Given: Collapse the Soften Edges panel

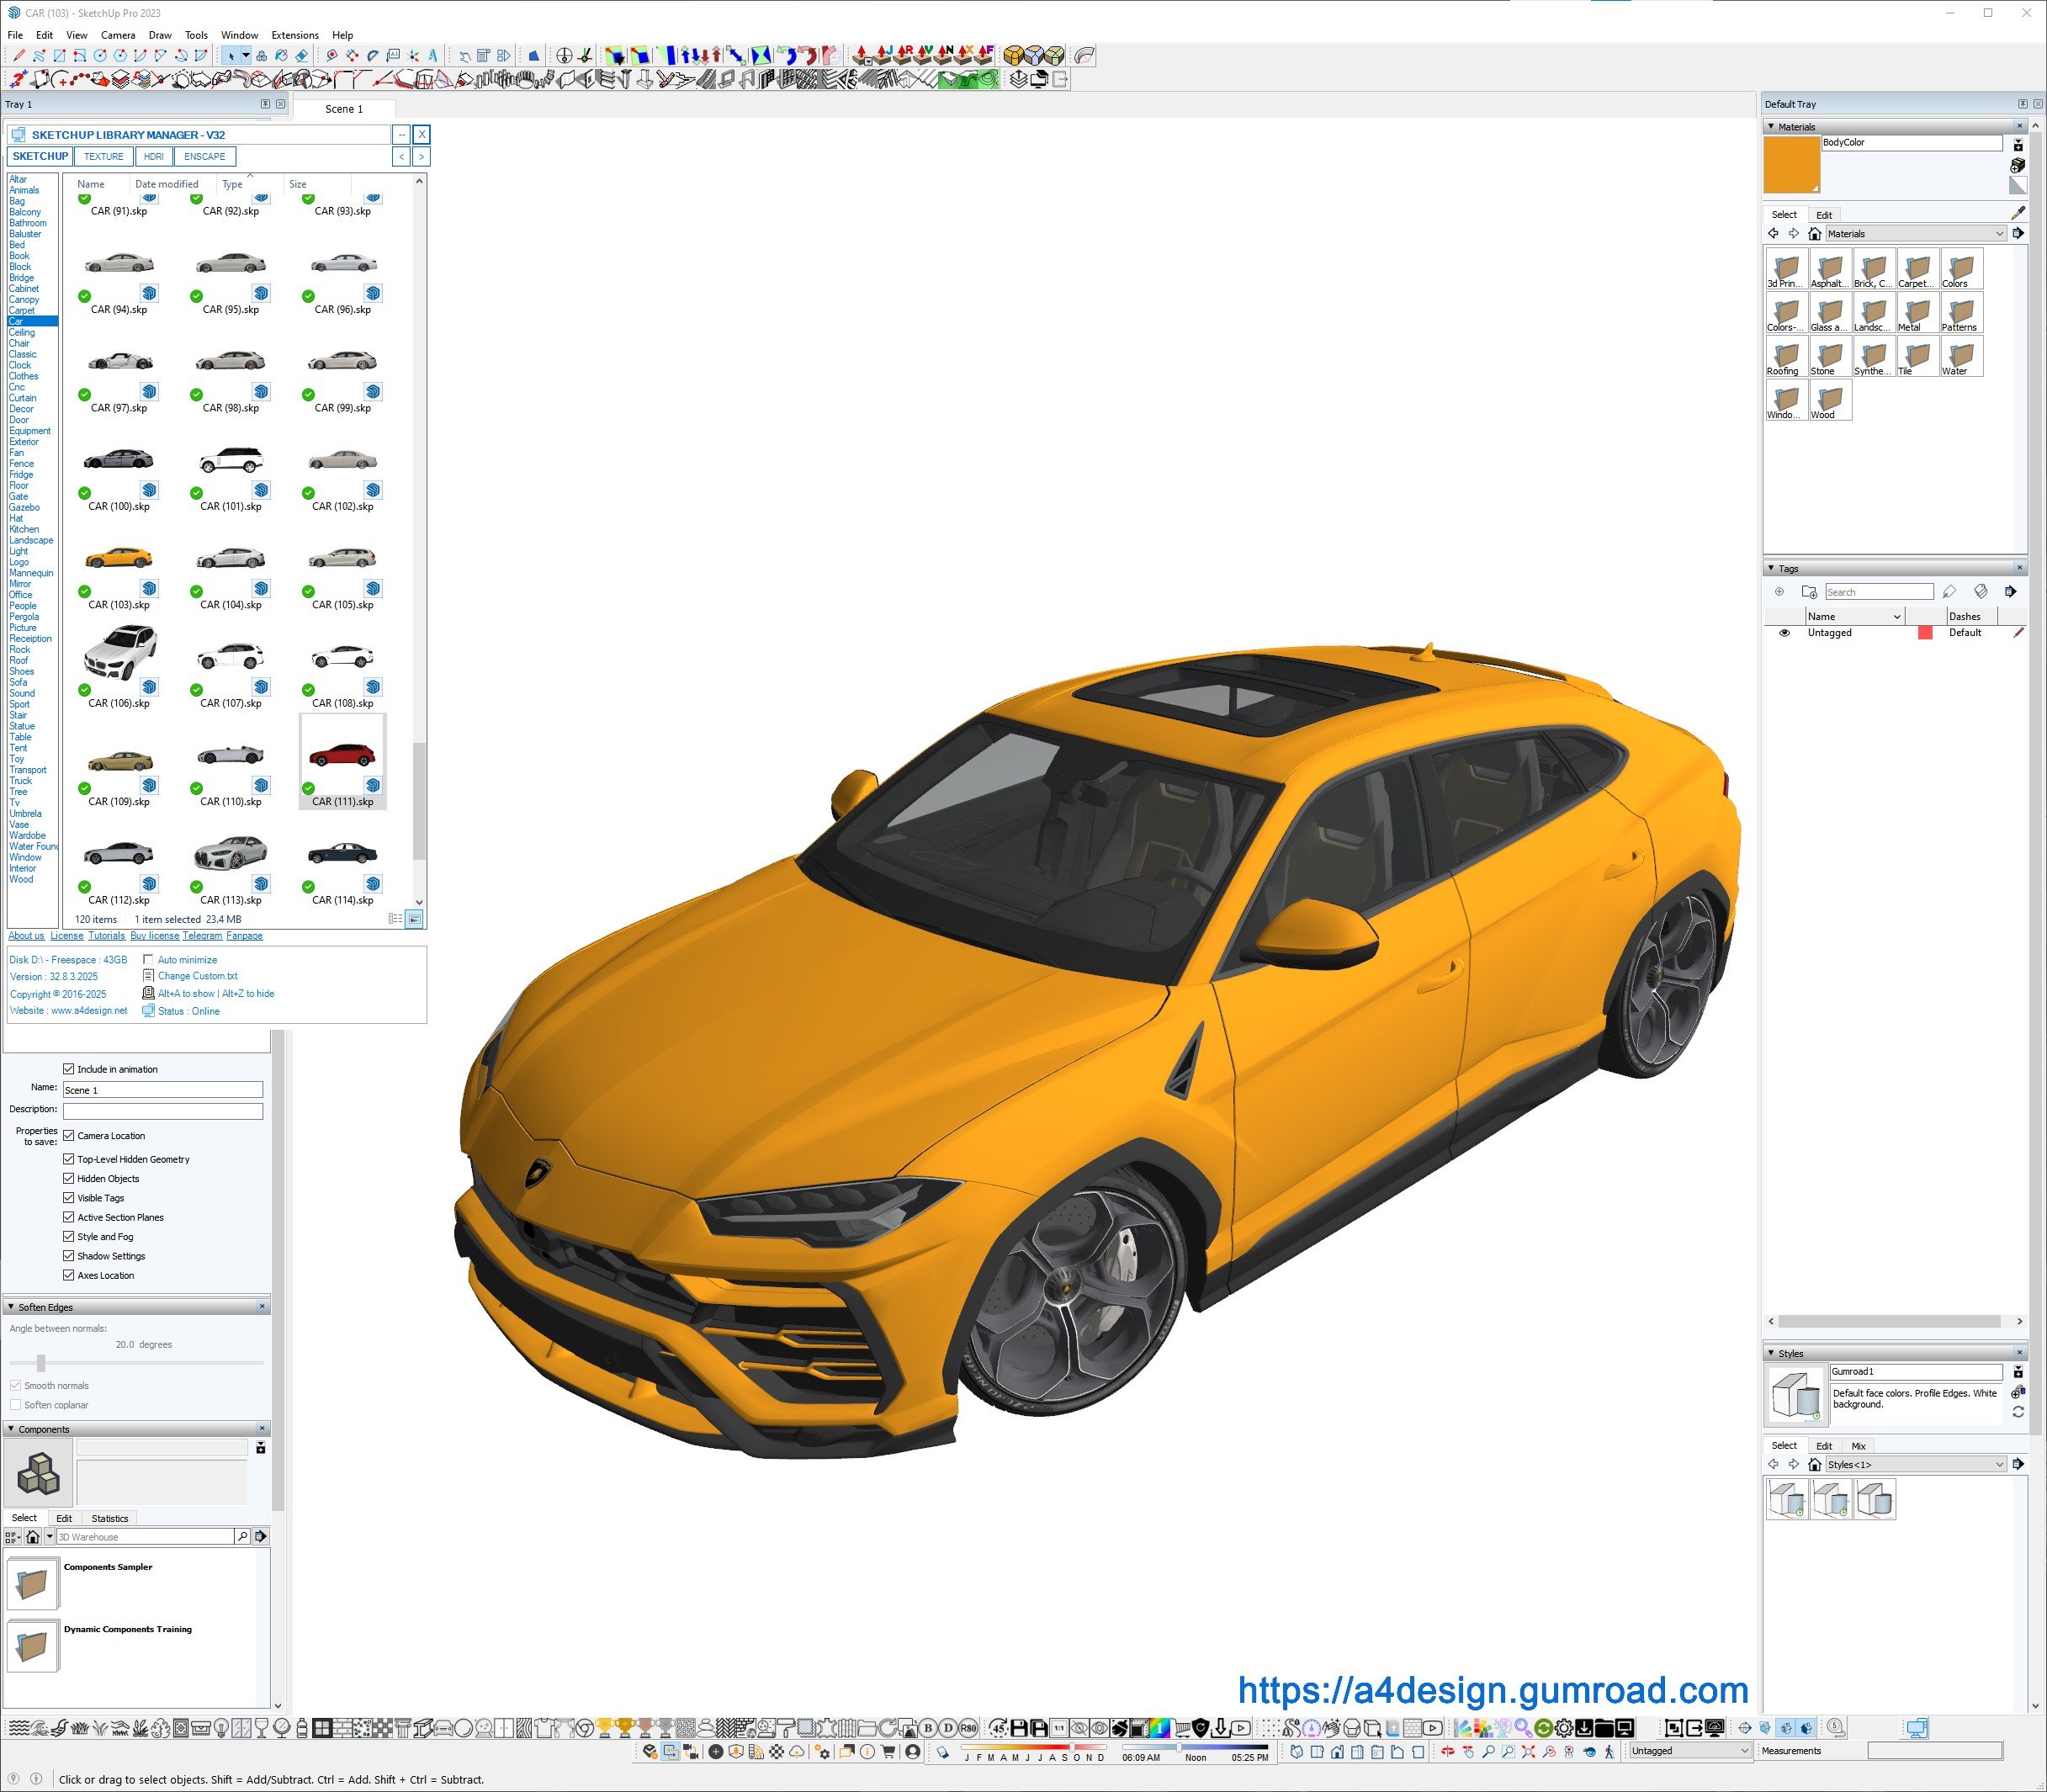Looking at the screenshot, I should tap(11, 1307).
